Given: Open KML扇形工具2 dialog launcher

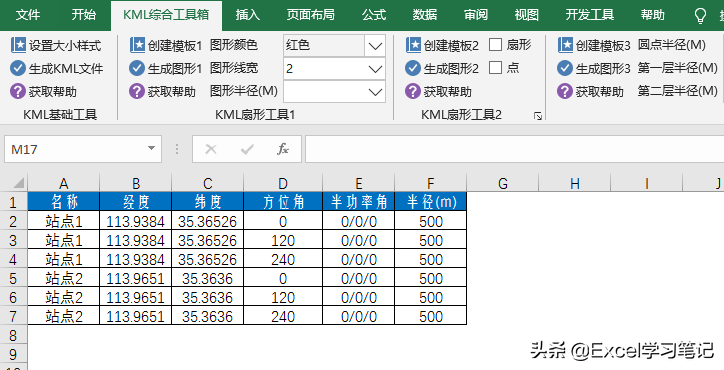Looking at the screenshot, I should click(x=538, y=116).
